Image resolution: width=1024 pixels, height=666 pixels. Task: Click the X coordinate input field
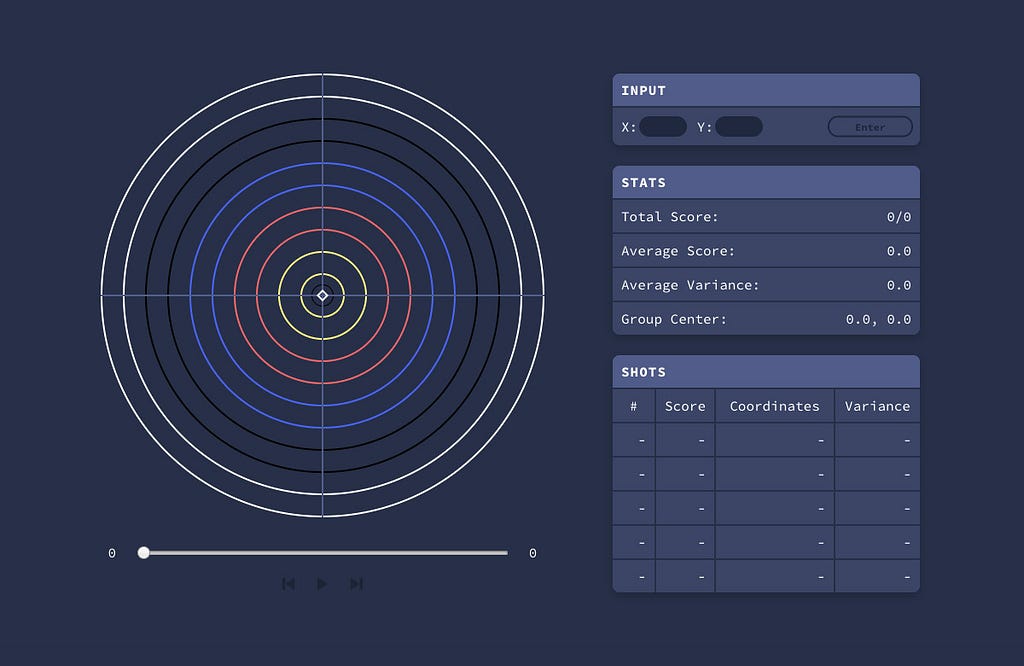point(663,127)
